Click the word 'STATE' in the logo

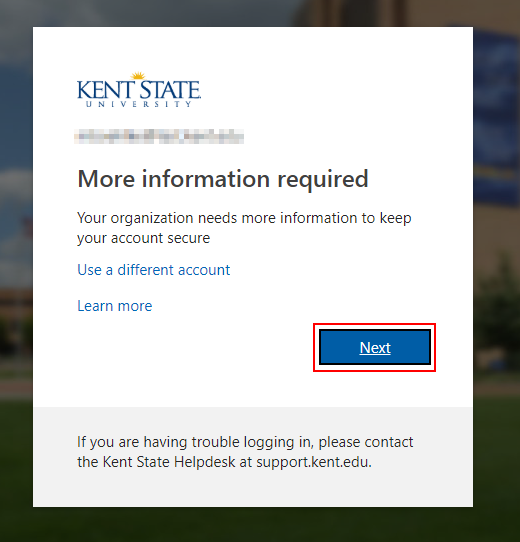(170, 90)
